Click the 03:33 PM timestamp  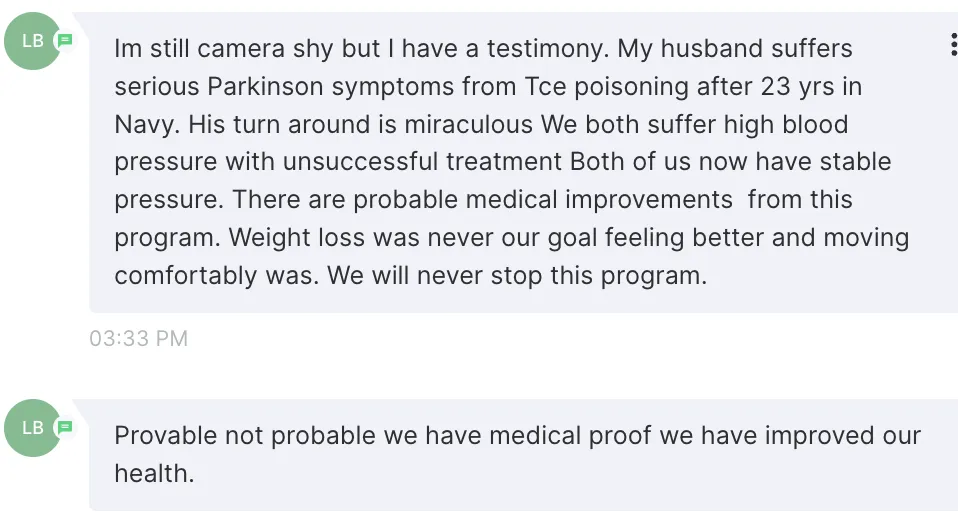[138, 339]
